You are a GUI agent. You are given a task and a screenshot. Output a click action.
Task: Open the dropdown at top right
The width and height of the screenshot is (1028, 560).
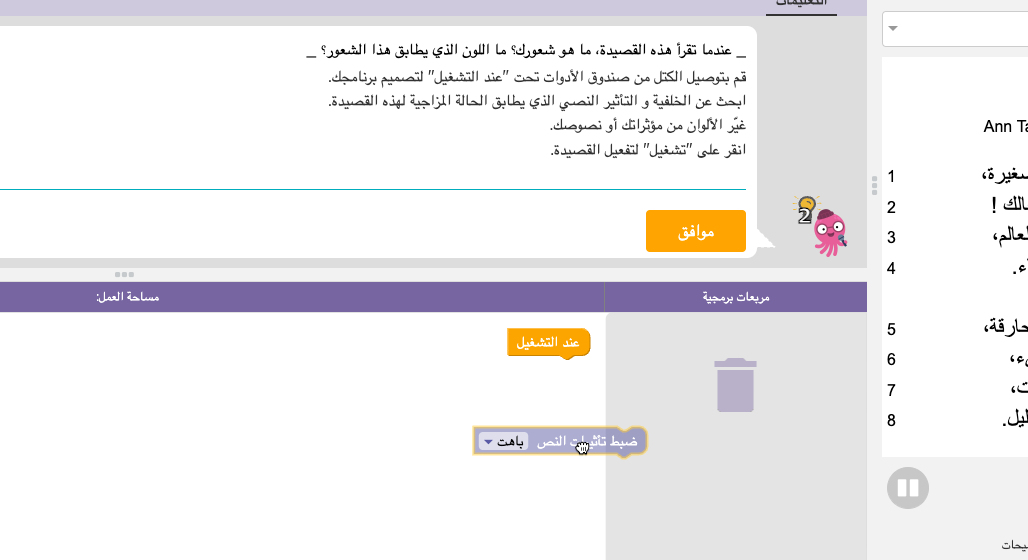(x=955, y=28)
